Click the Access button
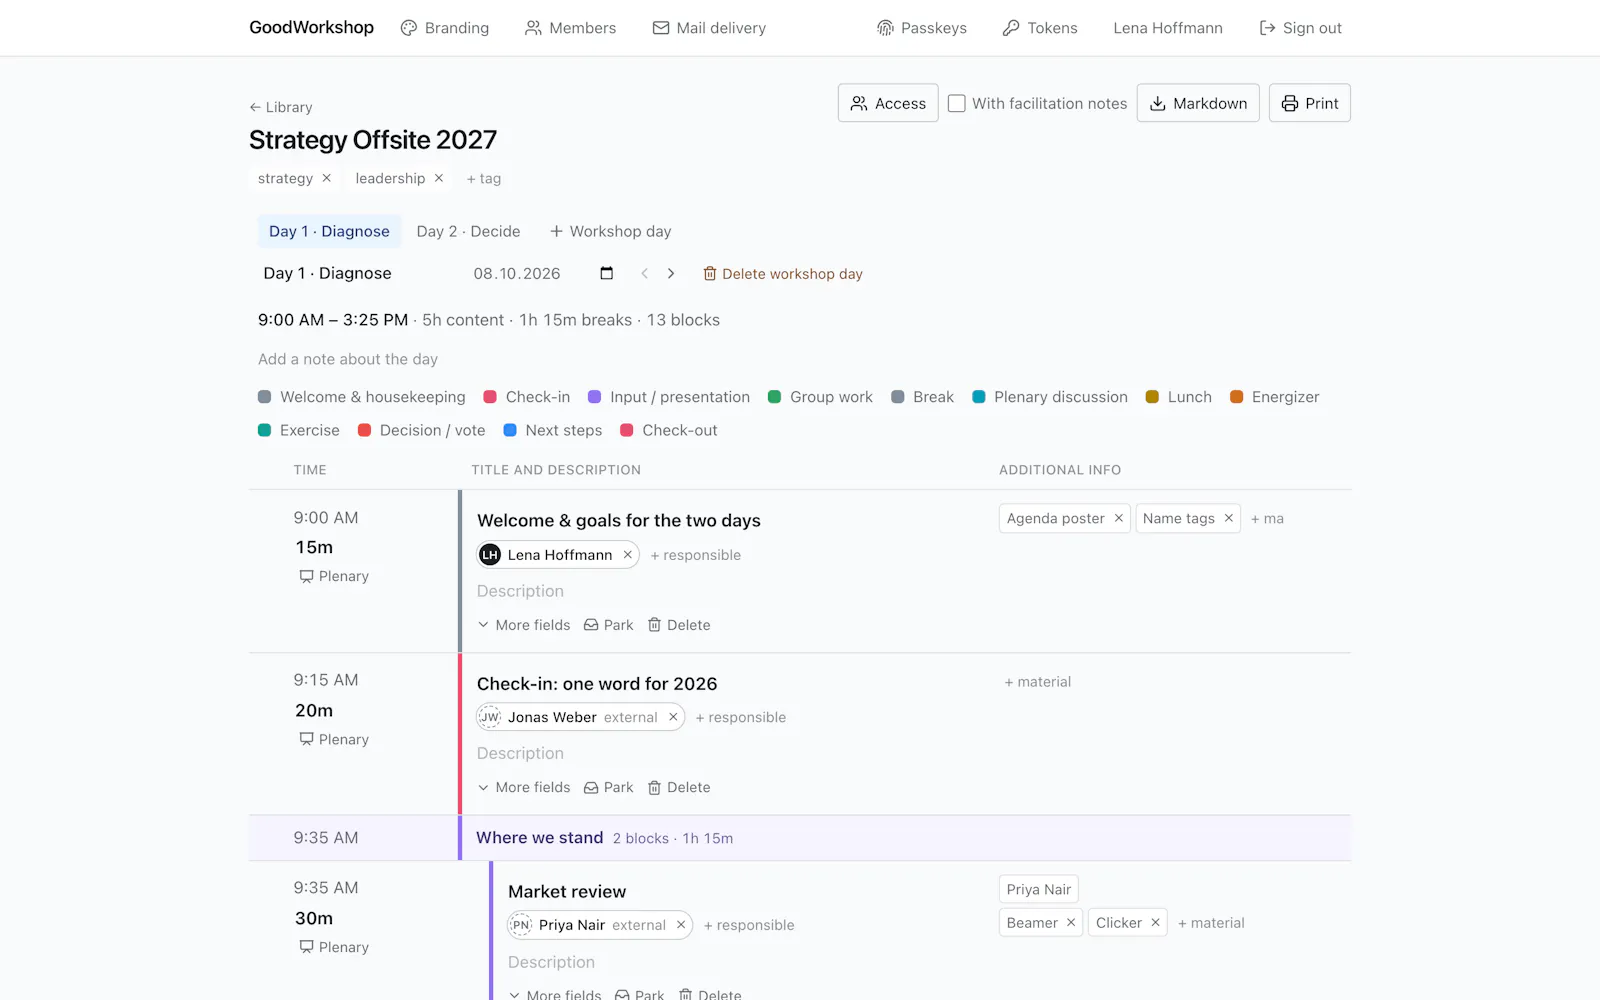 [888, 103]
